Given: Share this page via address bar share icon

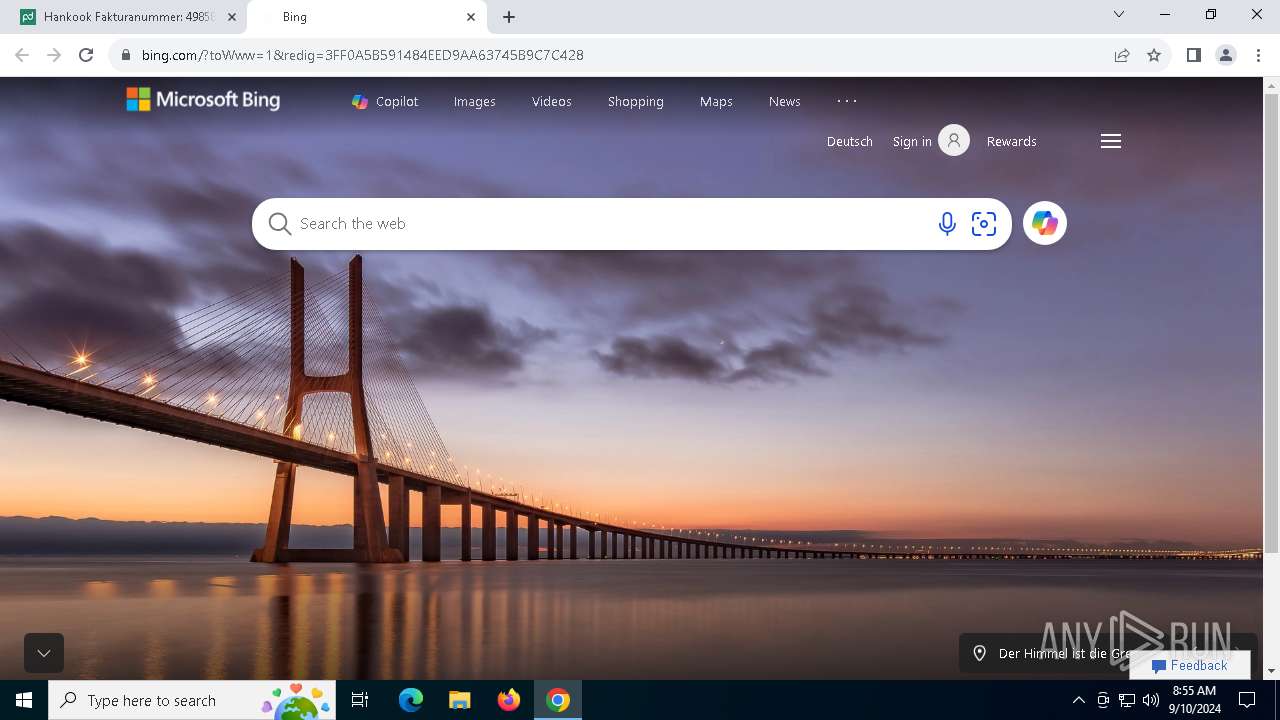Looking at the screenshot, I should click(1122, 55).
